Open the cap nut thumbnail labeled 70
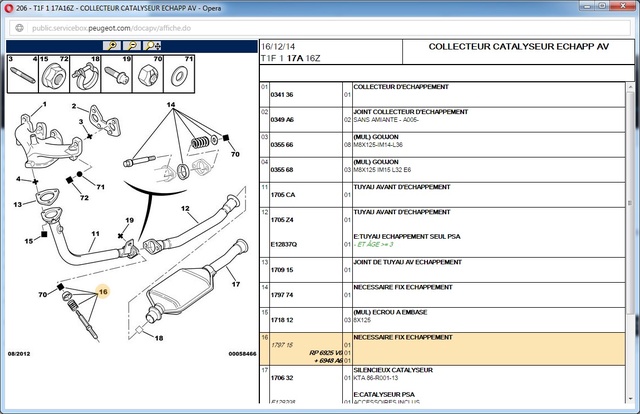Screen dimensions: 640x414 148,74
